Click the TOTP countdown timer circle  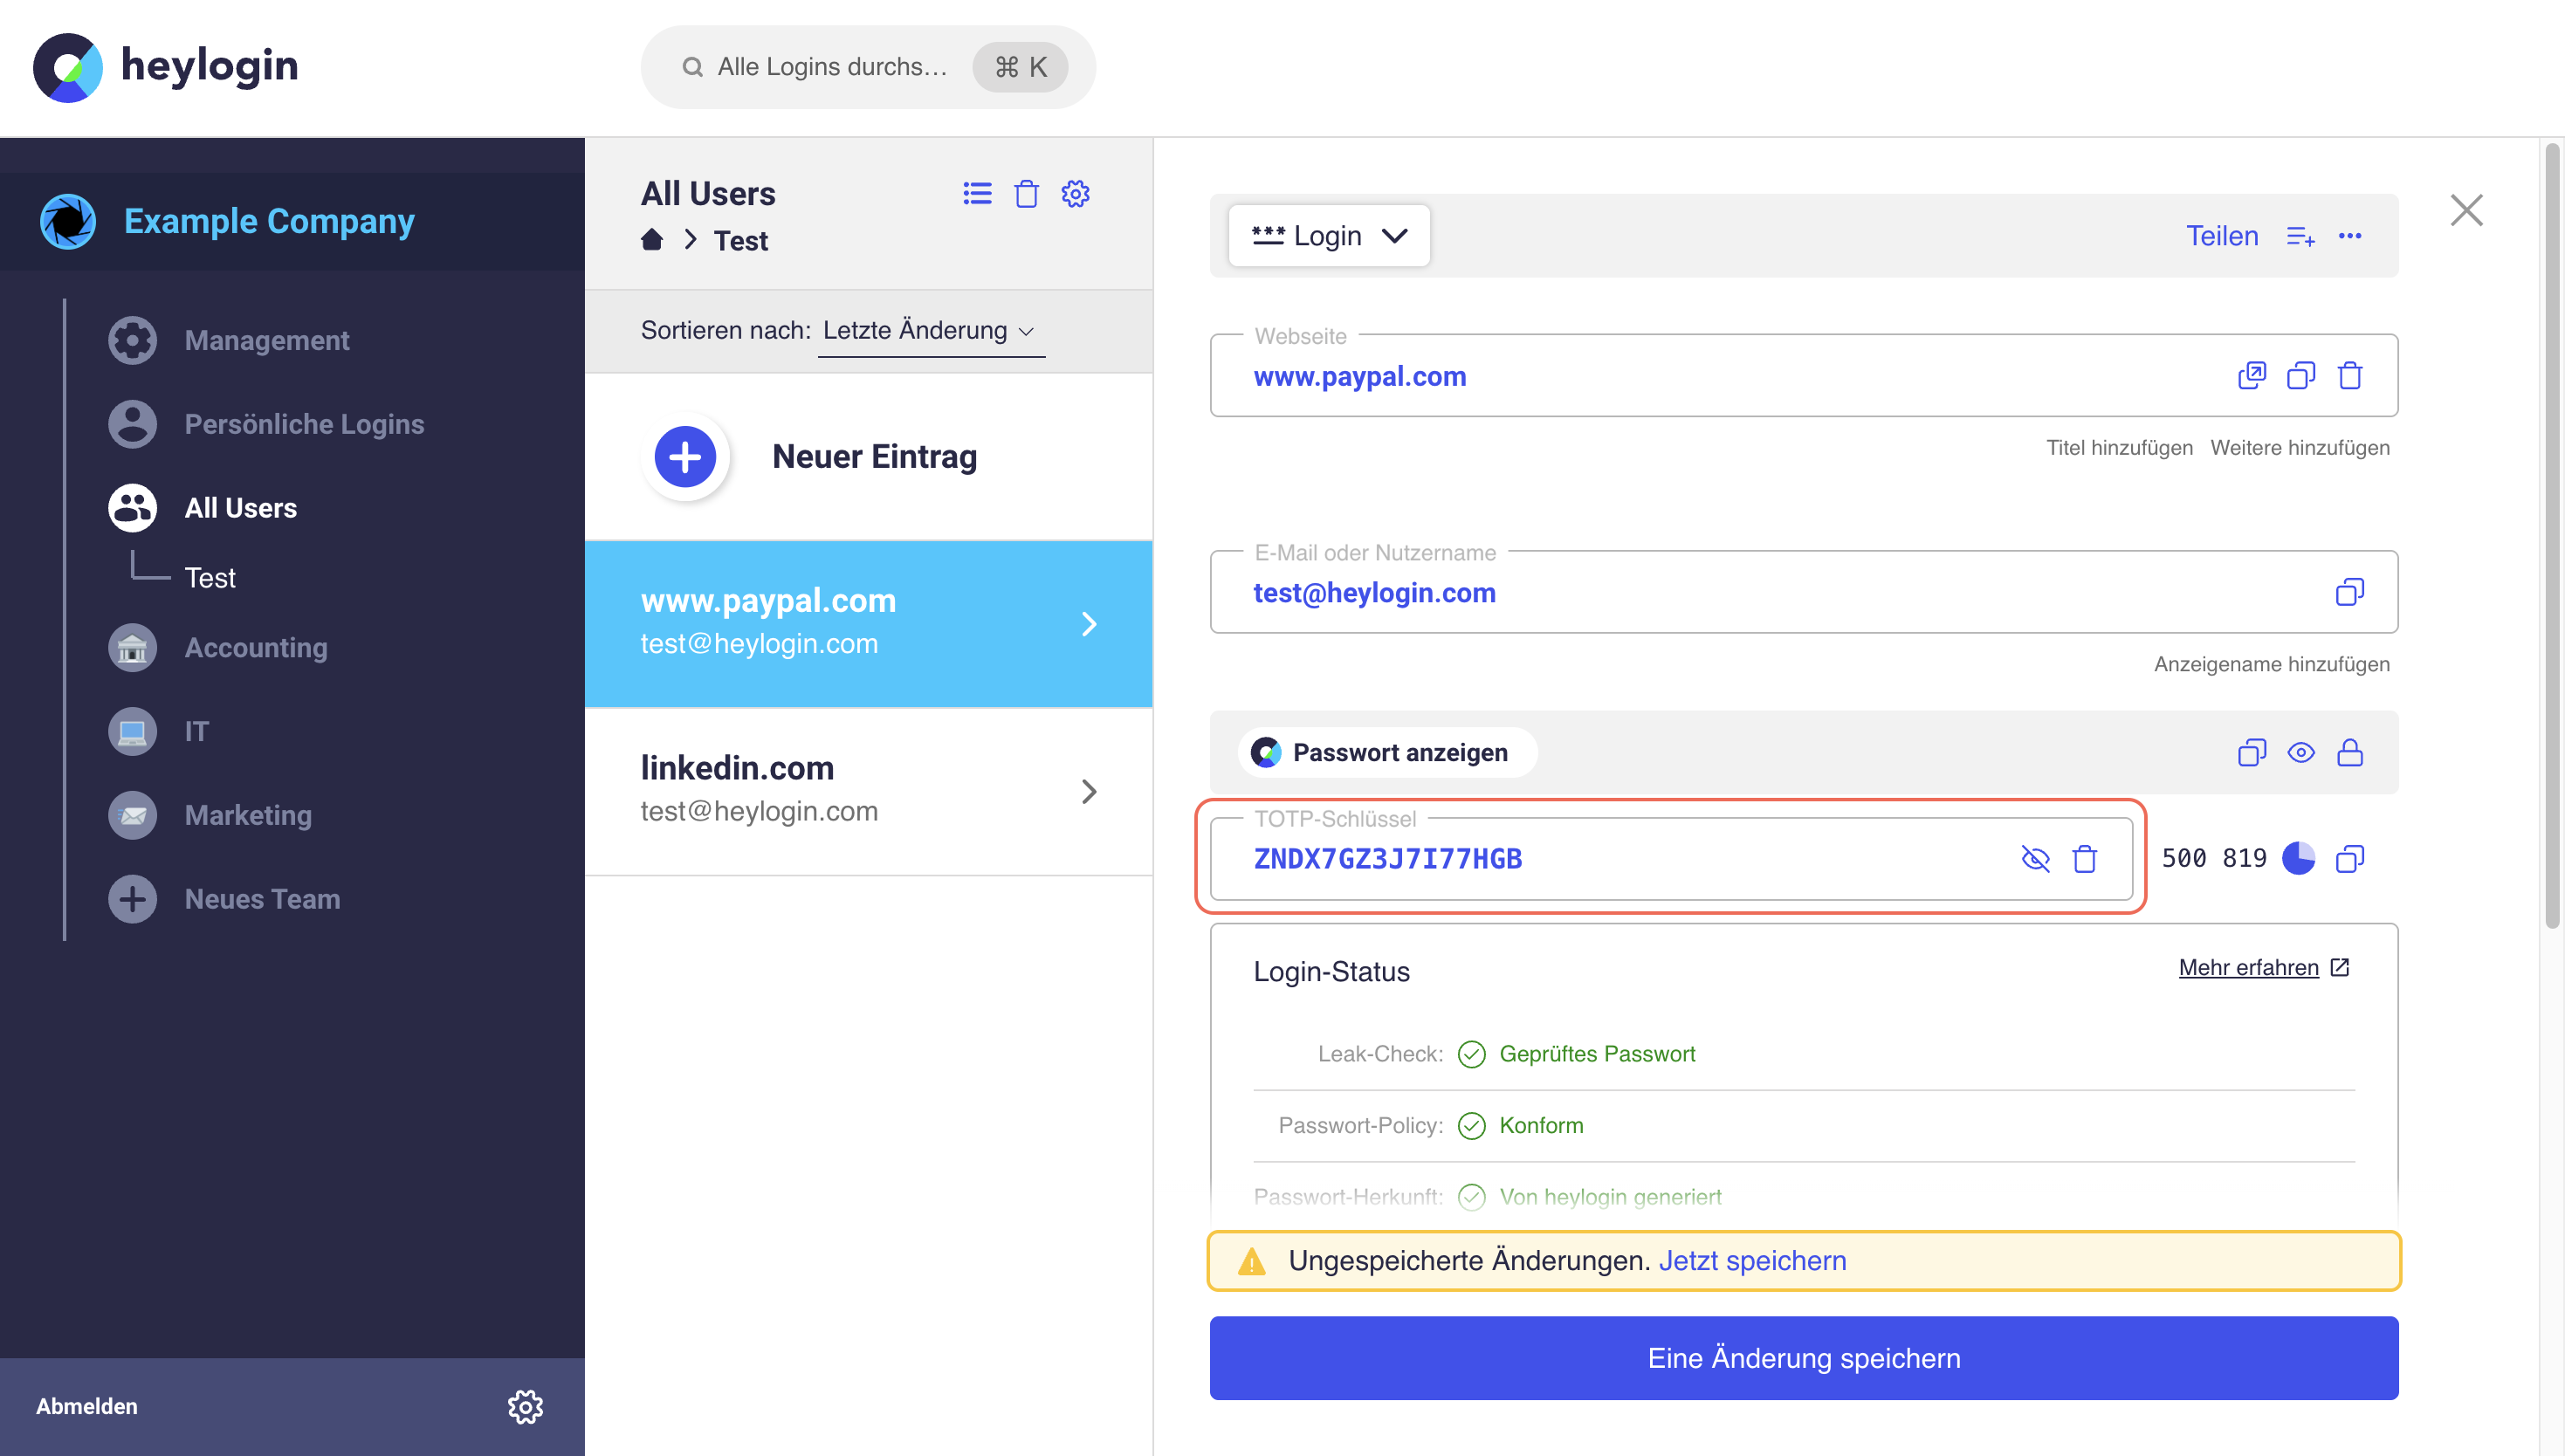[x=2298, y=858]
